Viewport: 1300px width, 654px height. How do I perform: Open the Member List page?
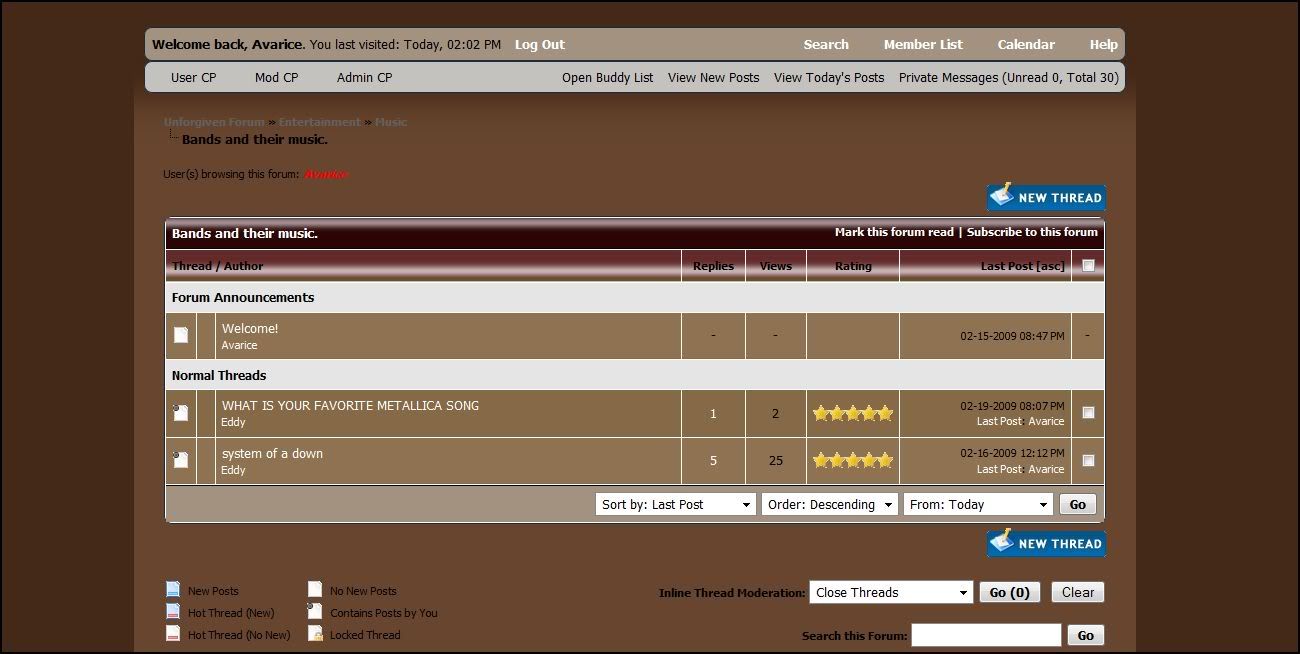click(922, 44)
